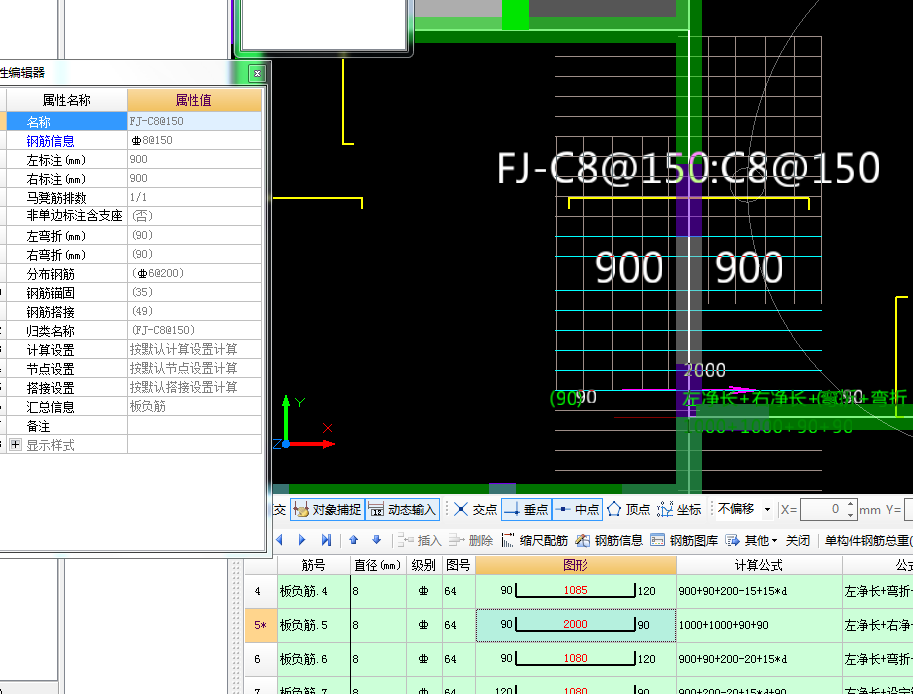
Task: Click right 900 dimension in drawing
Action: click(x=748, y=268)
